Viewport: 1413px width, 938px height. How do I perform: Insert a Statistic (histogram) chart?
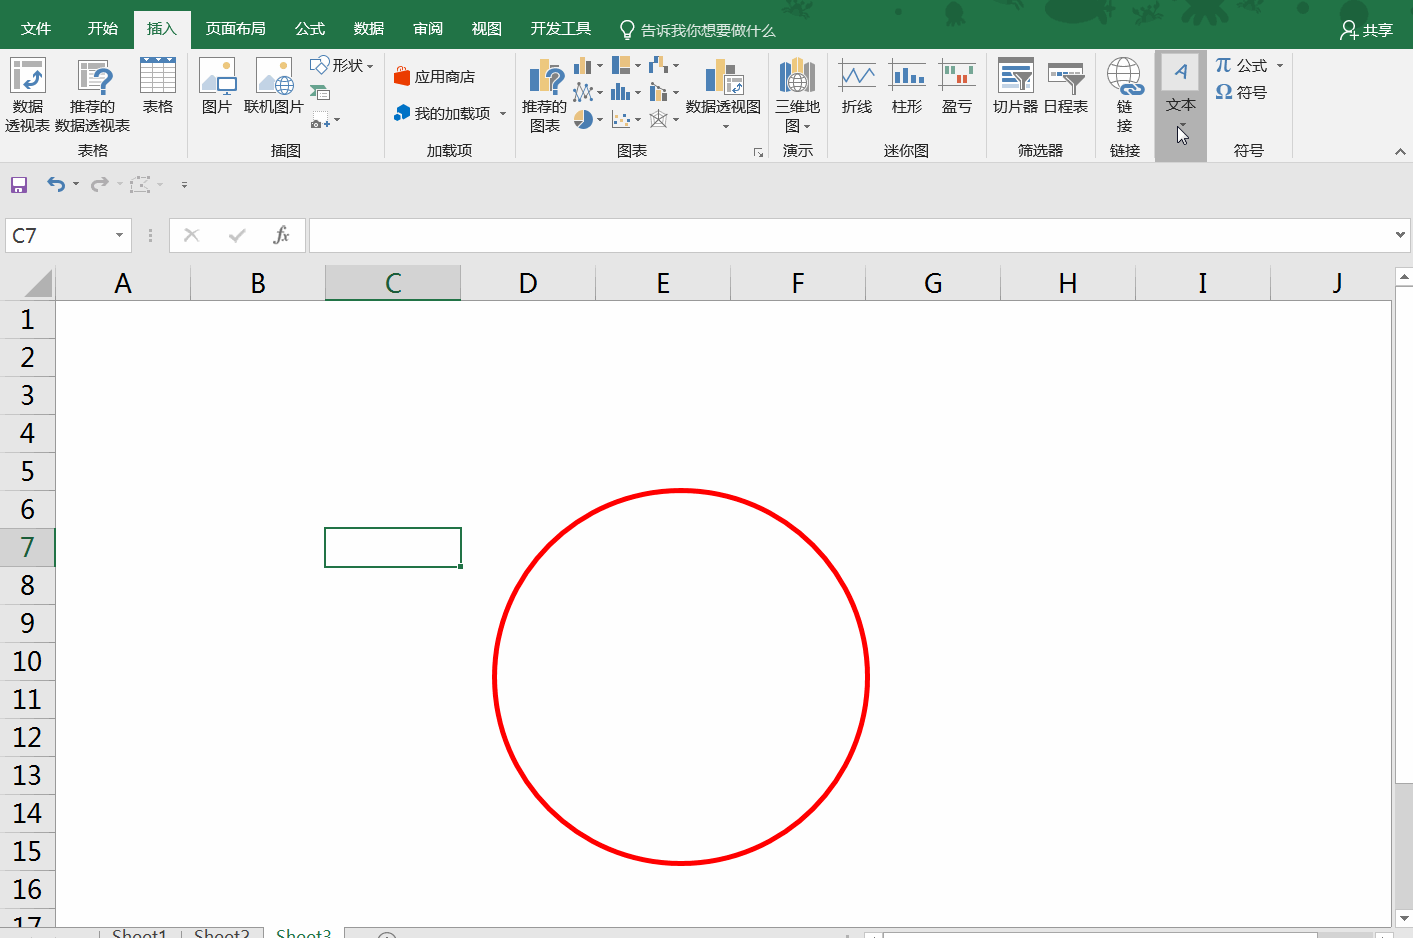click(626, 93)
